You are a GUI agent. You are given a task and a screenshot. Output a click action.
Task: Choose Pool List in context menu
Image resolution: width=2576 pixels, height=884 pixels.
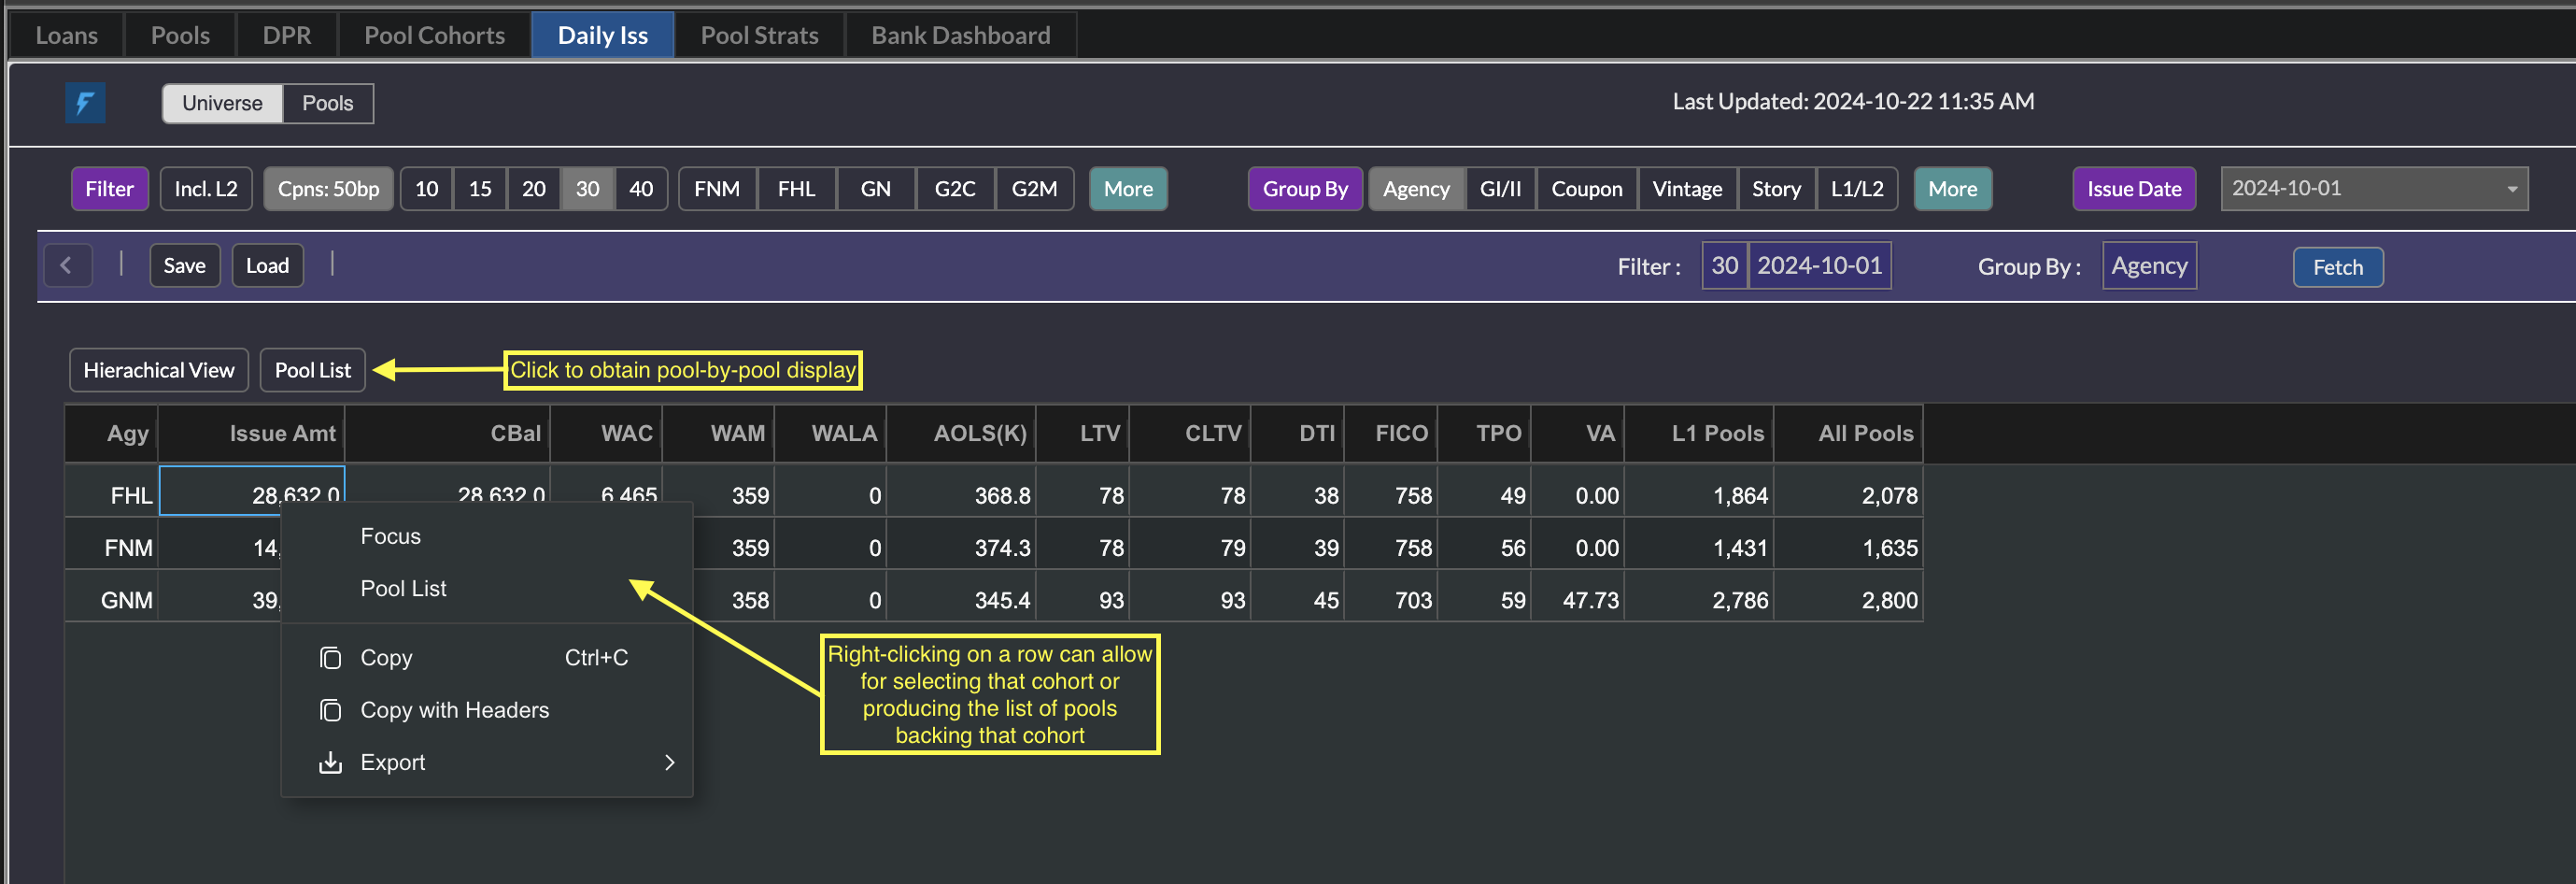pyautogui.click(x=403, y=588)
